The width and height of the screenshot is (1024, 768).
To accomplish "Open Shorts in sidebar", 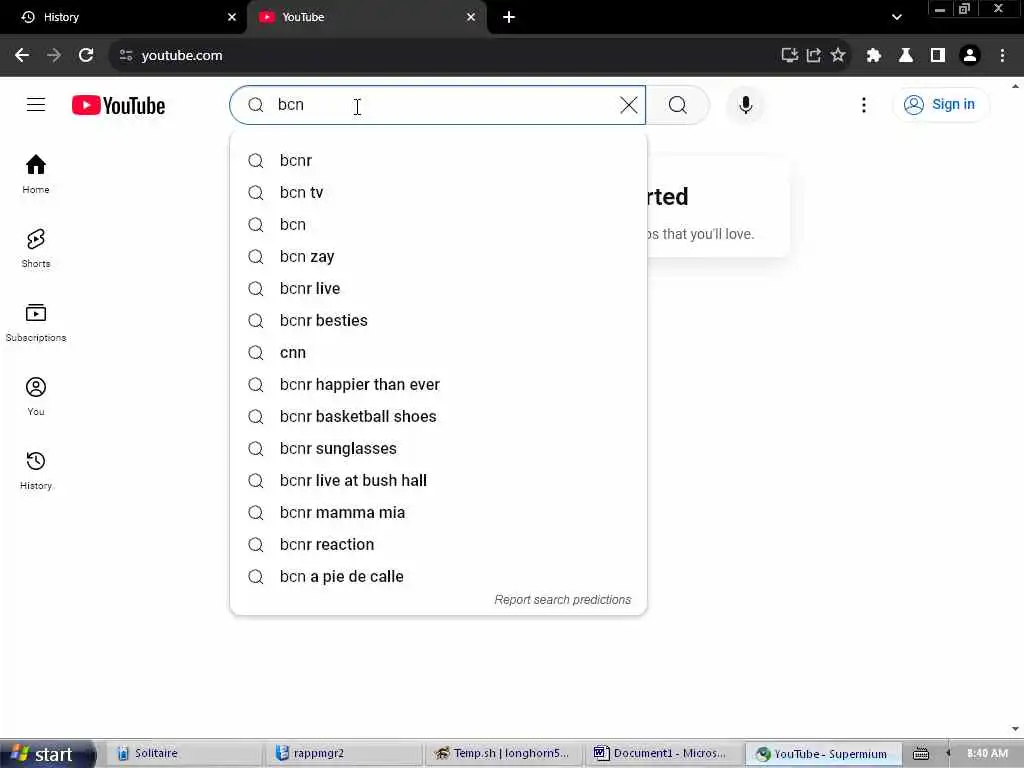I will point(36,248).
